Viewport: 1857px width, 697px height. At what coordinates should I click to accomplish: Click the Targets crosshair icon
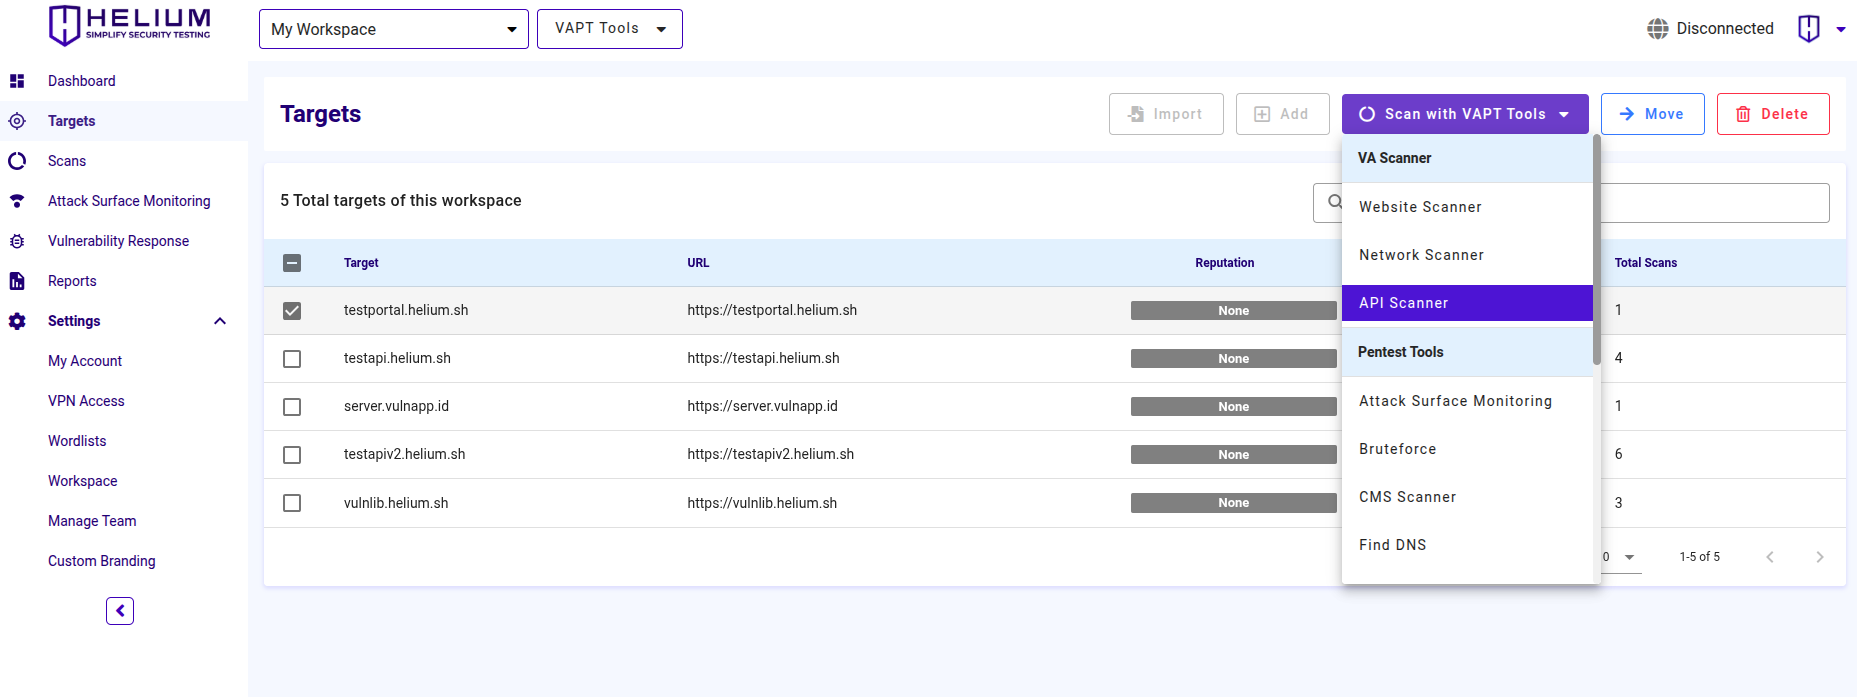pos(17,121)
